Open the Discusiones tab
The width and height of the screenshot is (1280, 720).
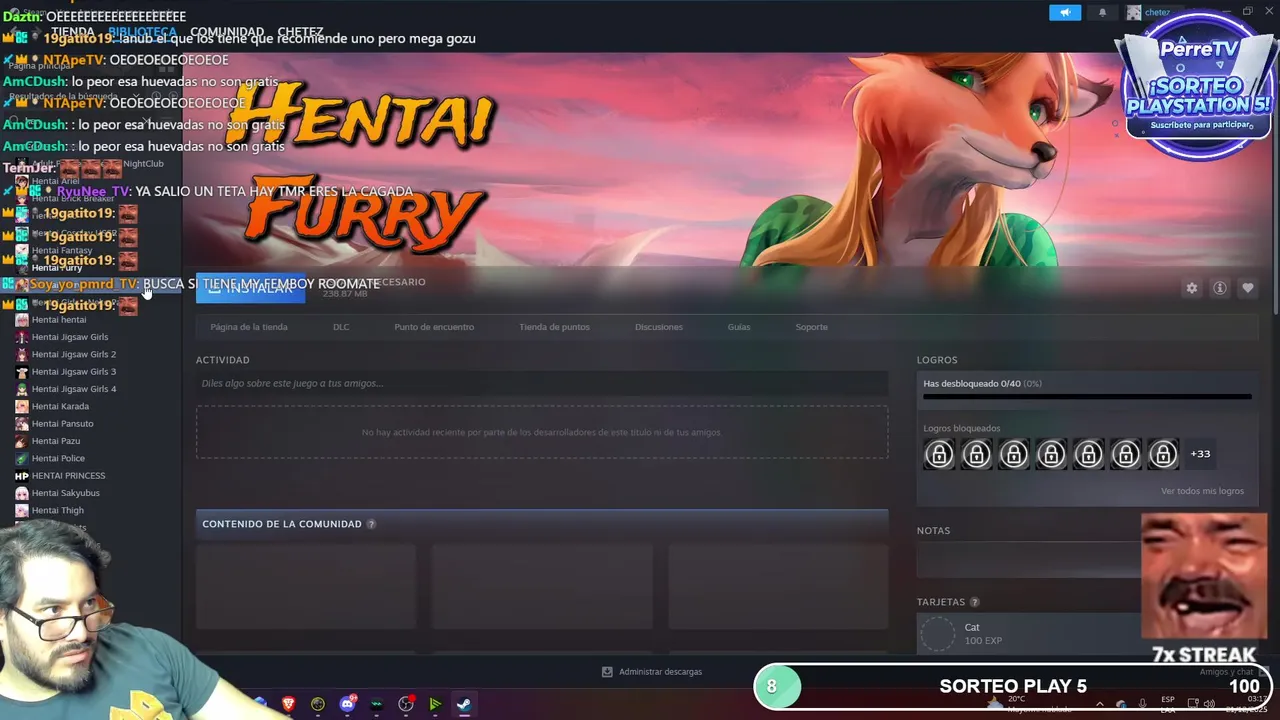point(659,327)
